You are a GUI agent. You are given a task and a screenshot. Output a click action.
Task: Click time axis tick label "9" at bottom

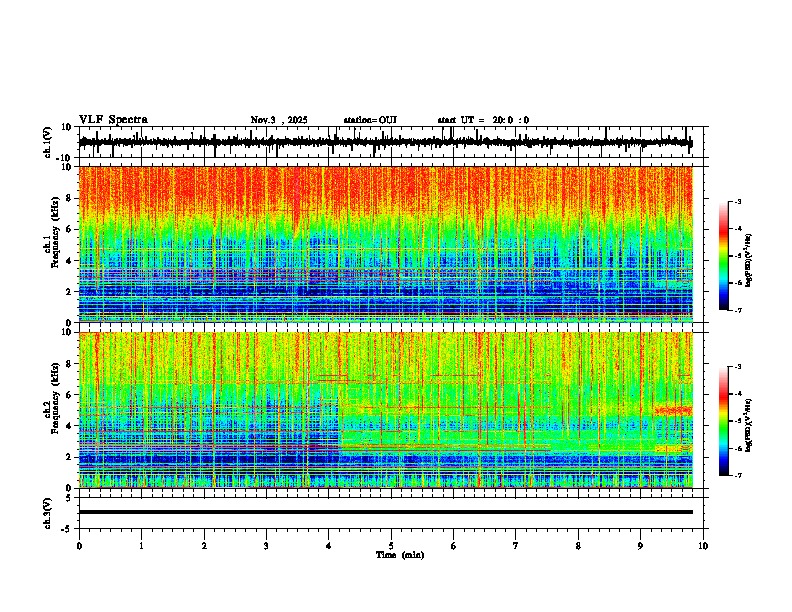[640, 546]
